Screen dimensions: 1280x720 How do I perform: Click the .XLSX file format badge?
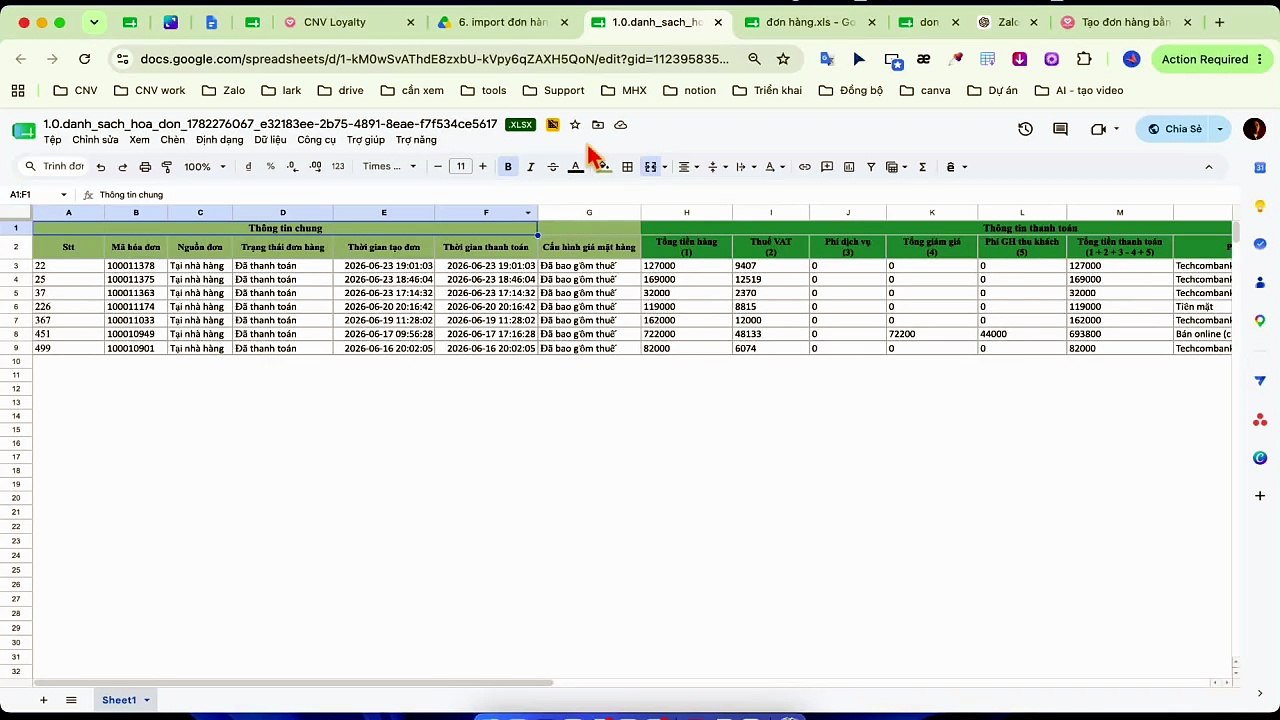coord(521,125)
